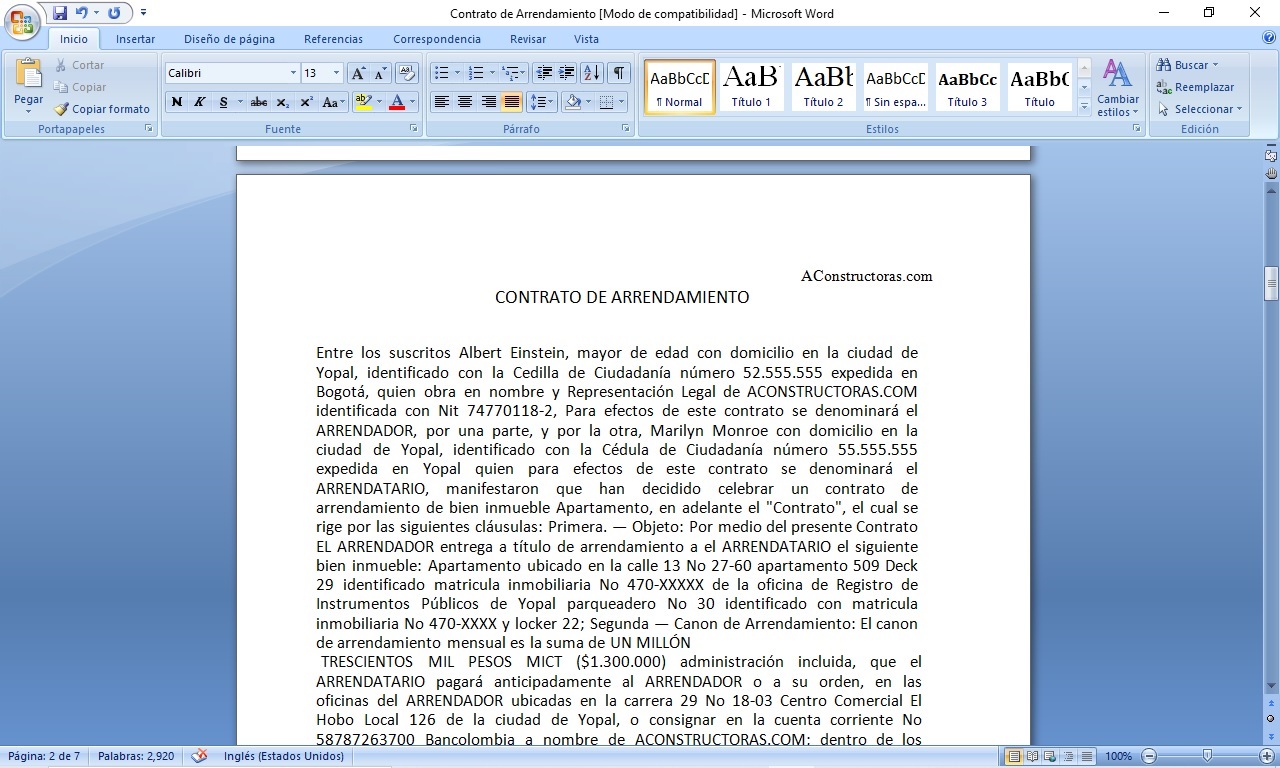
Task: Click spelling check icon in status bar
Action: coord(199,756)
